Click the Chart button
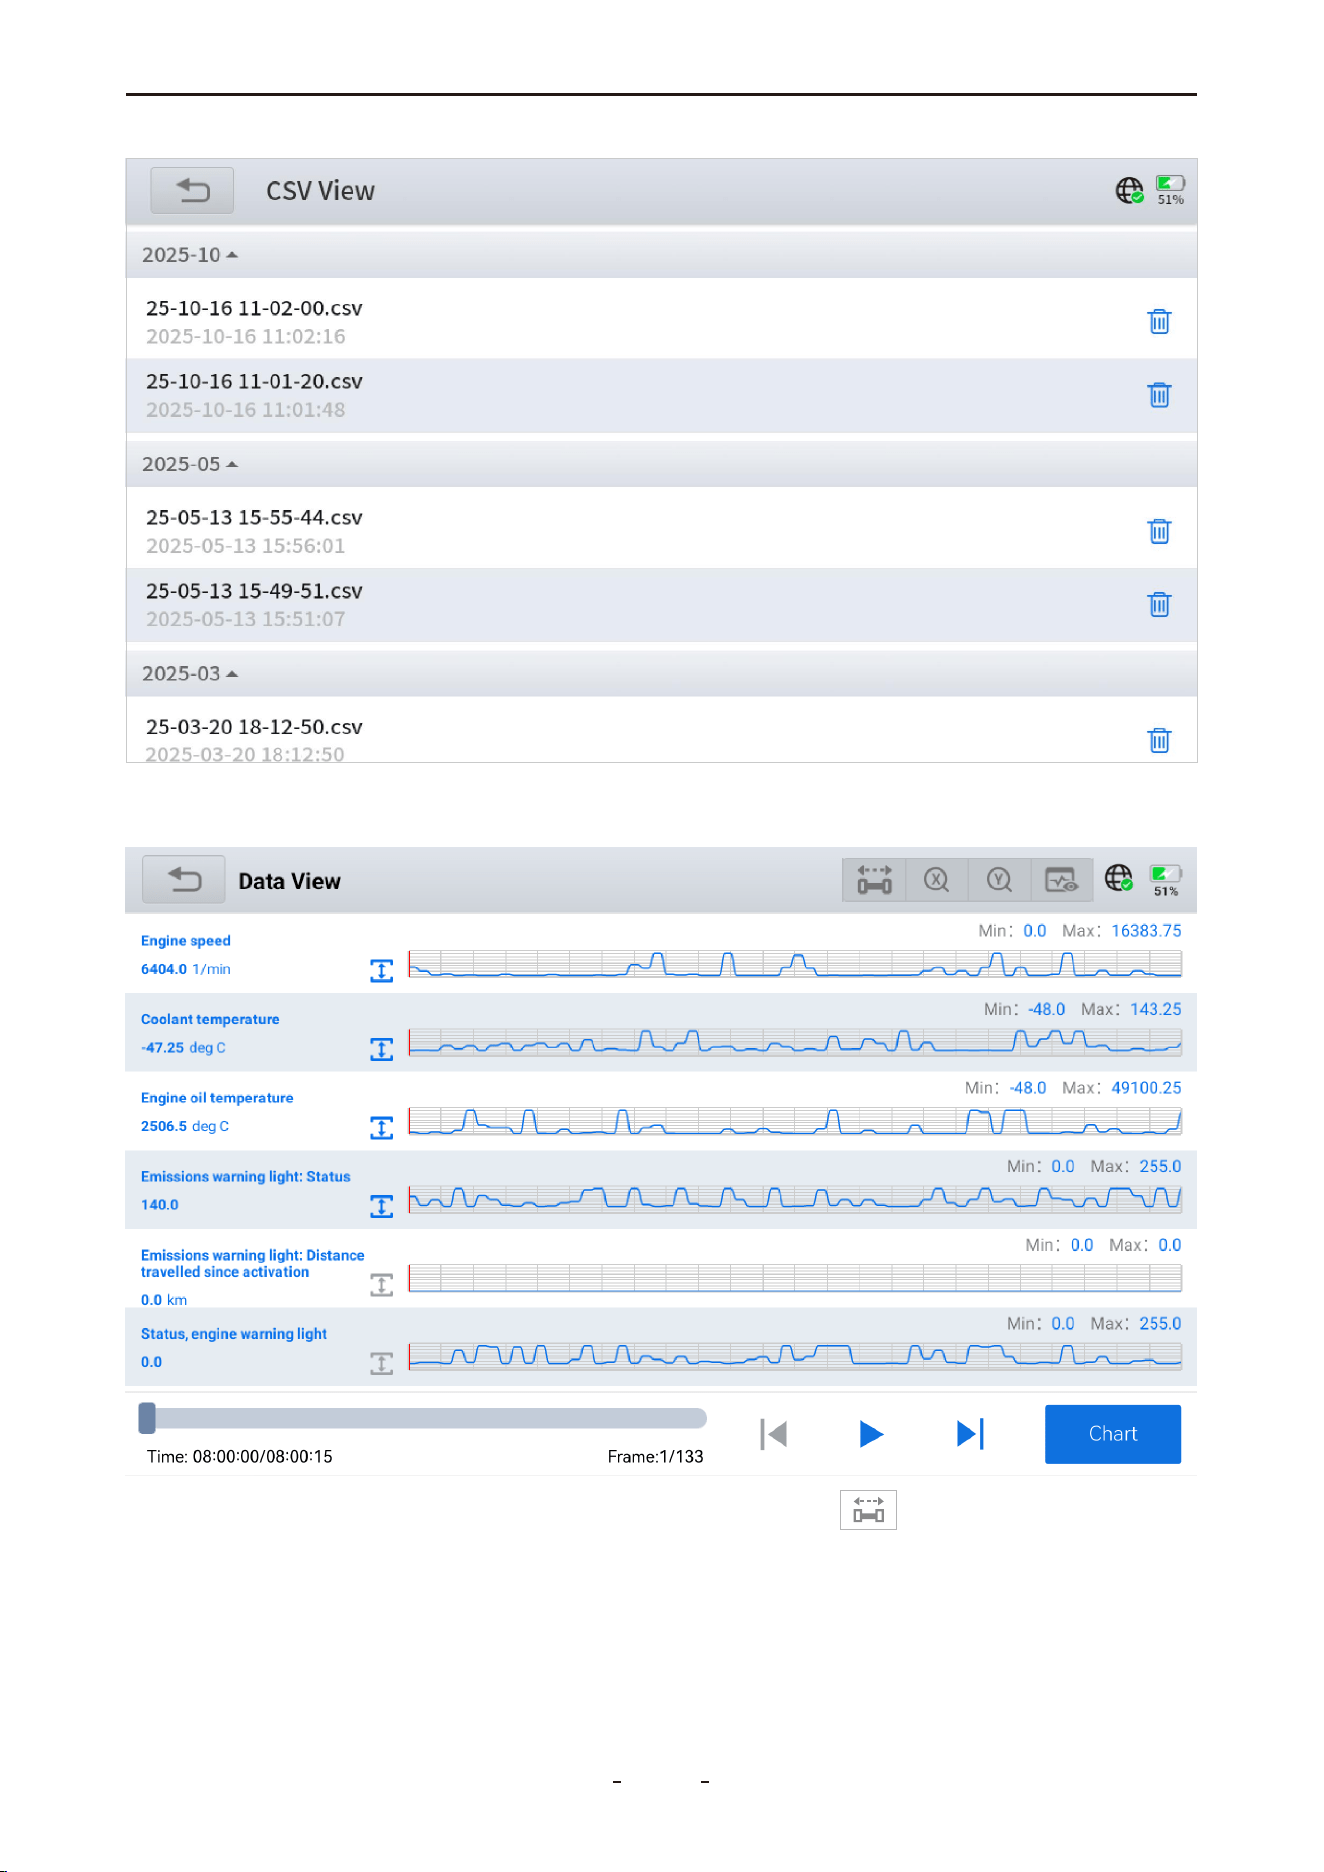This screenshot has width=1324, height=1872. point(1113,1434)
